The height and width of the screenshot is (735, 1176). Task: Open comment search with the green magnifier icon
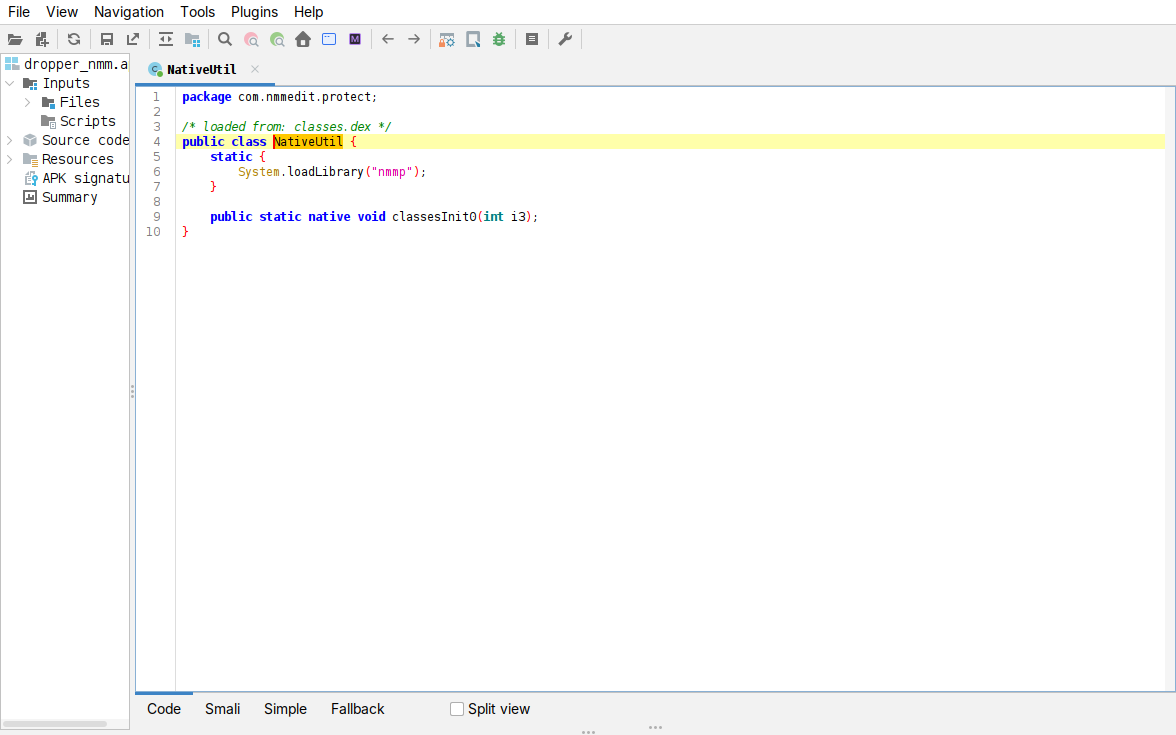point(278,40)
